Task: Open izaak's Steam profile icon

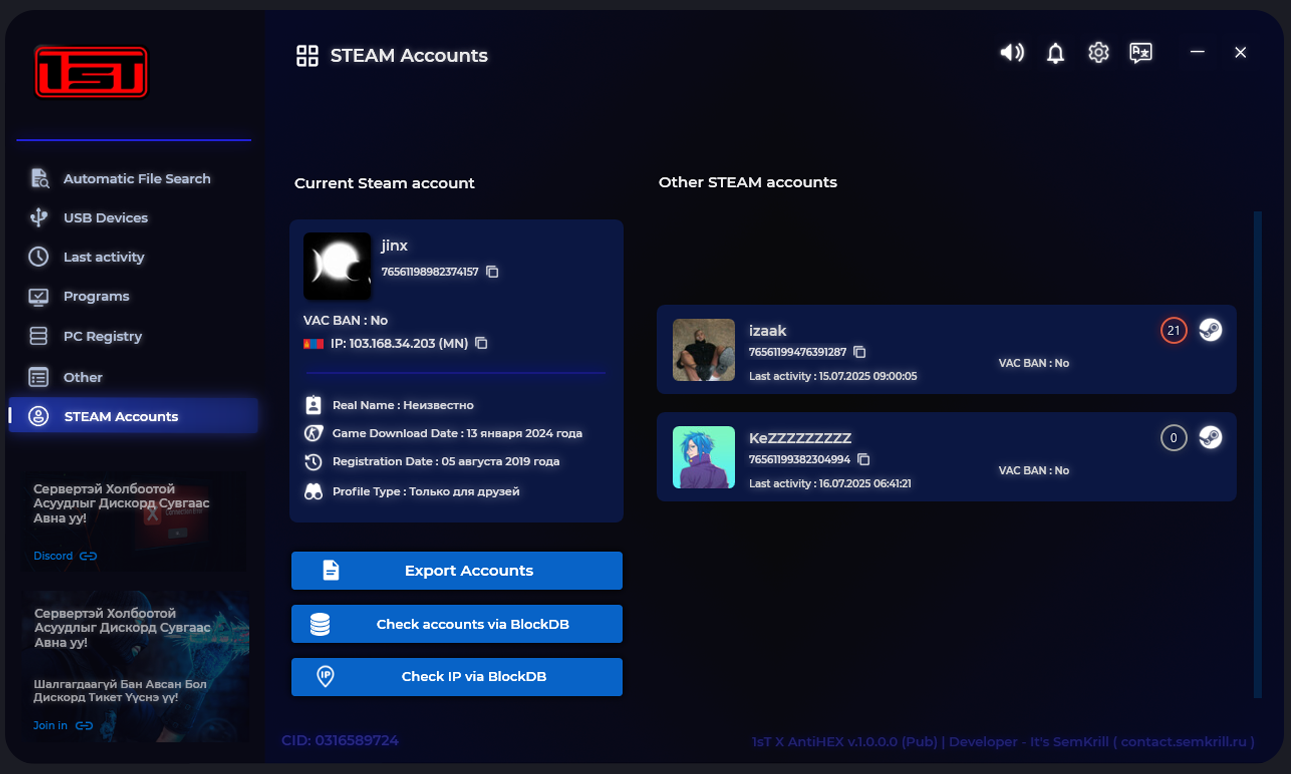Action: [1210, 330]
